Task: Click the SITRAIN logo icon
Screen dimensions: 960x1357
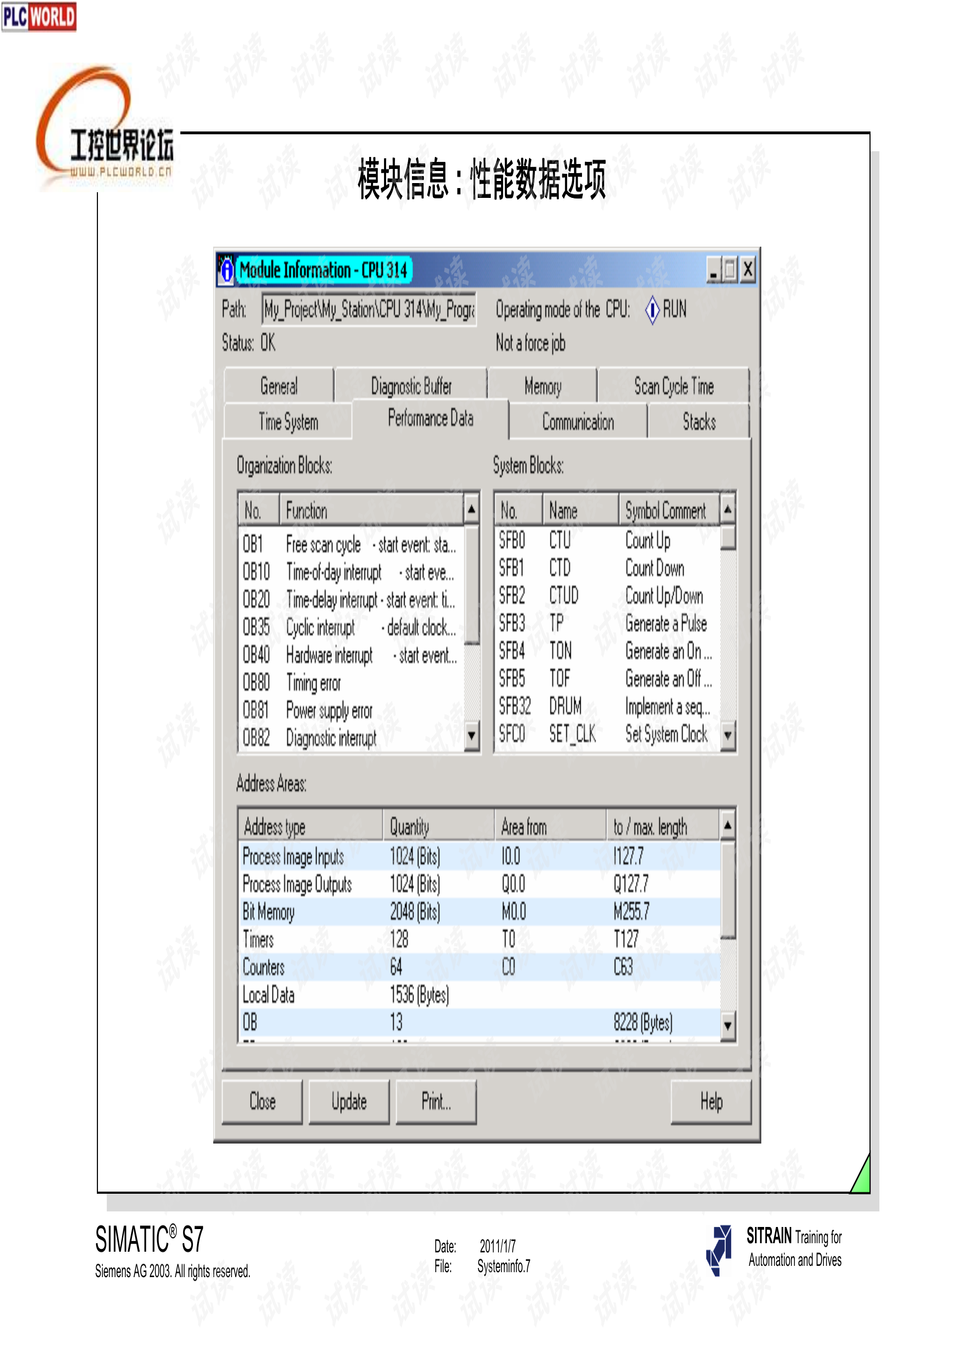Action: 719,1250
